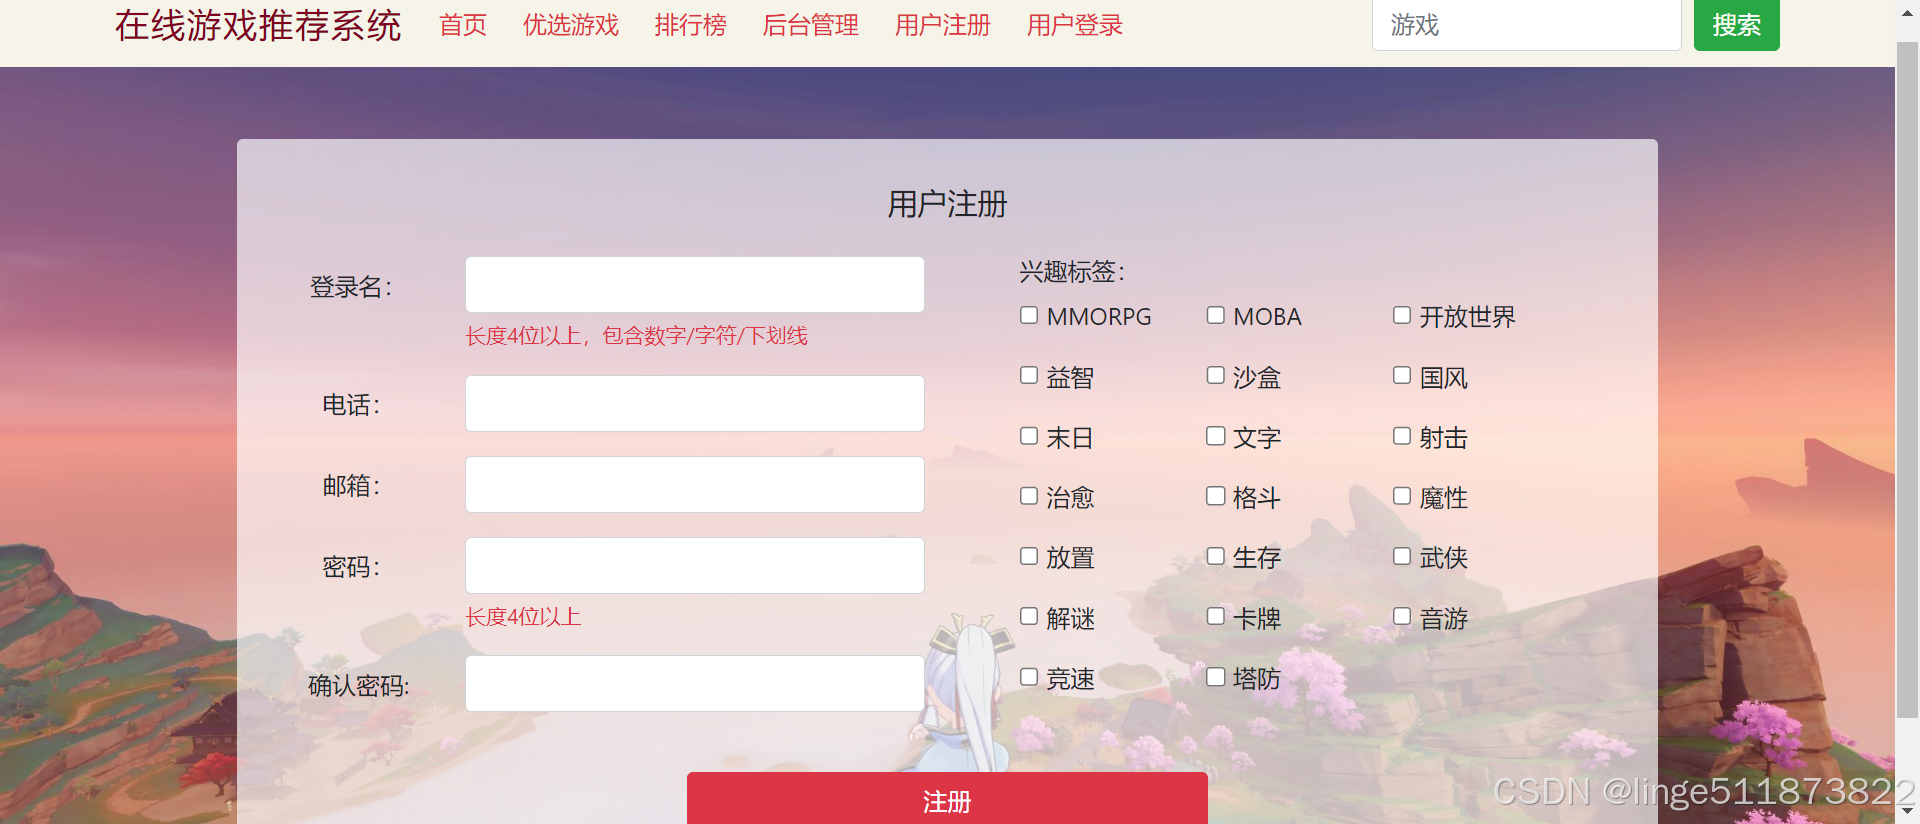Click the 登录名 input field
Image resolution: width=1920 pixels, height=824 pixels.
[695, 284]
